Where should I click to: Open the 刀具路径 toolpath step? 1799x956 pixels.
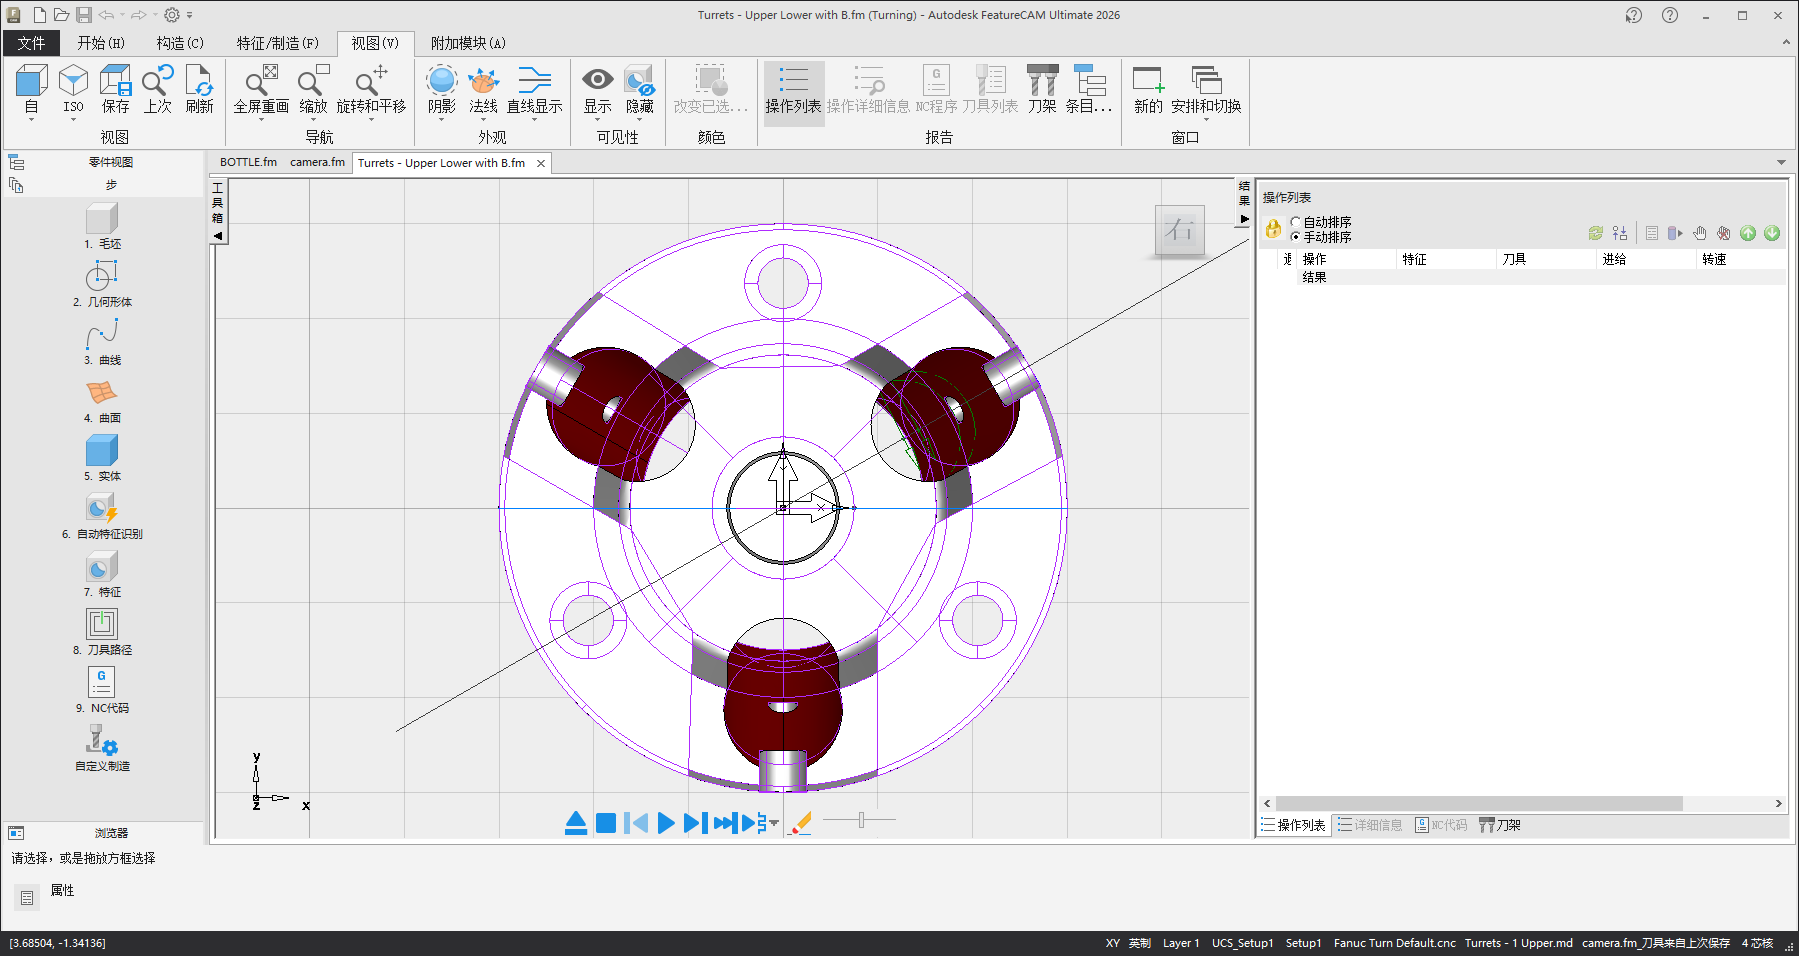point(101,625)
